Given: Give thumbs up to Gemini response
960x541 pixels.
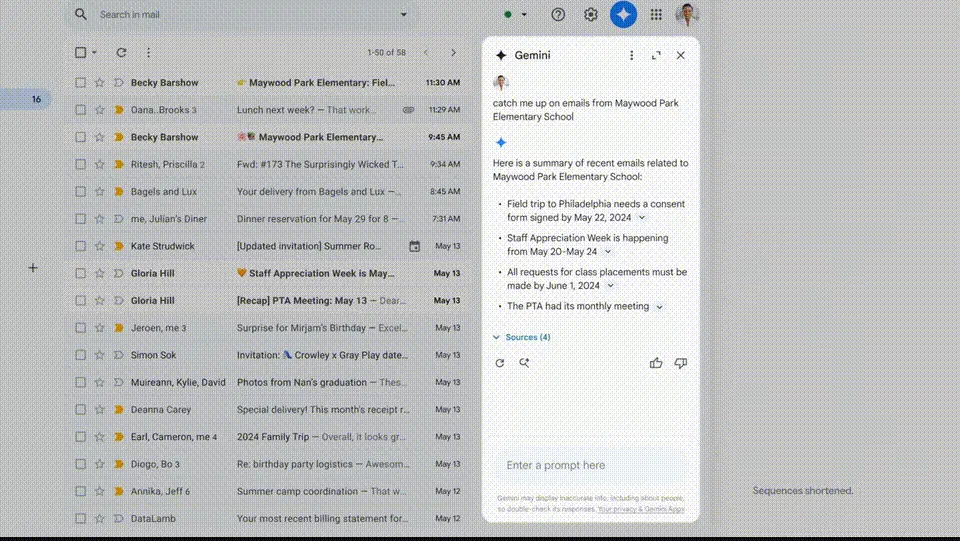Looking at the screenshot, I should [x=656, y=363].
